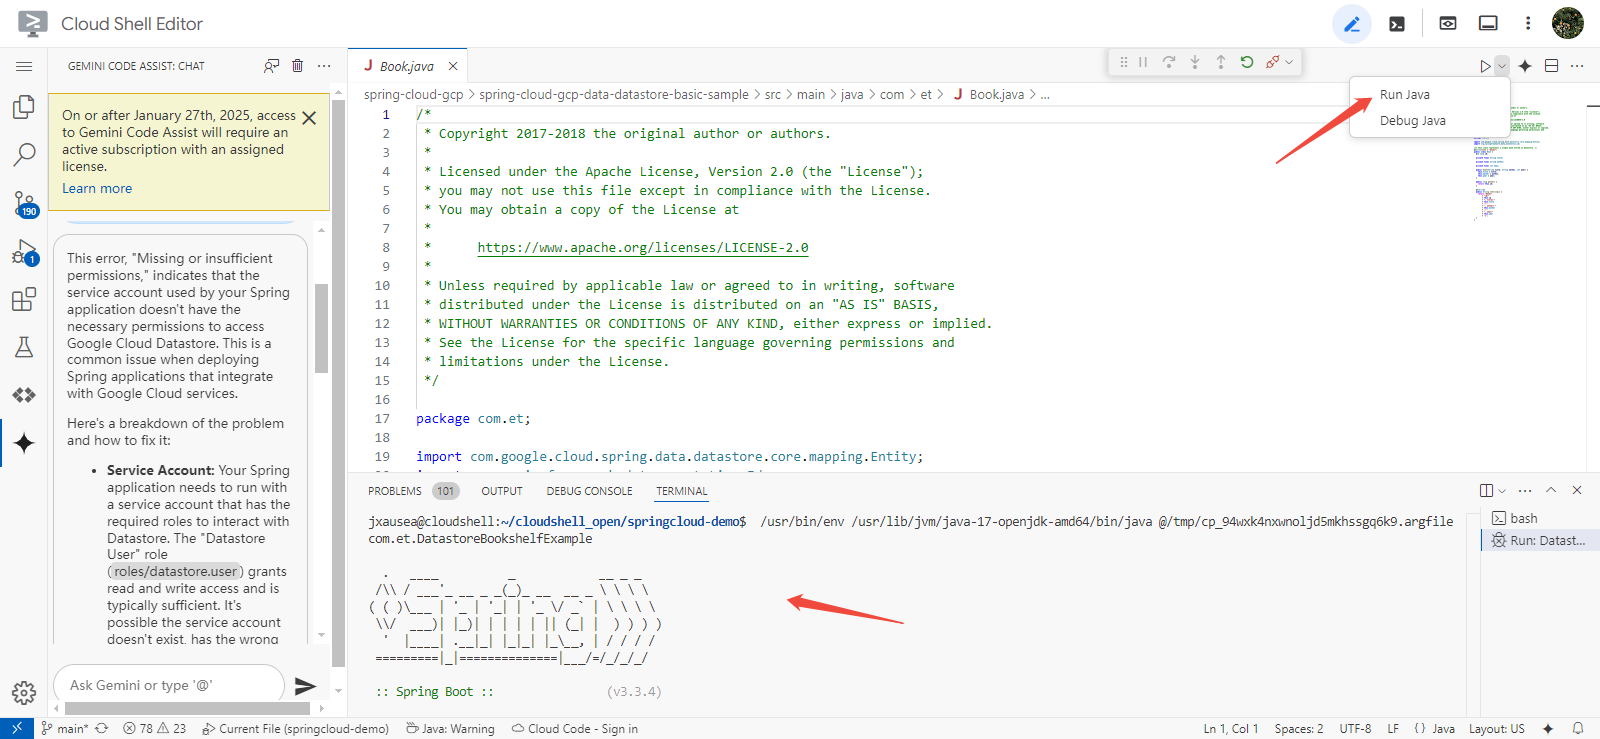Open the notifications bell in status bar
Viewport: 1600px width, 739px height.
[x=1578, y=729]
